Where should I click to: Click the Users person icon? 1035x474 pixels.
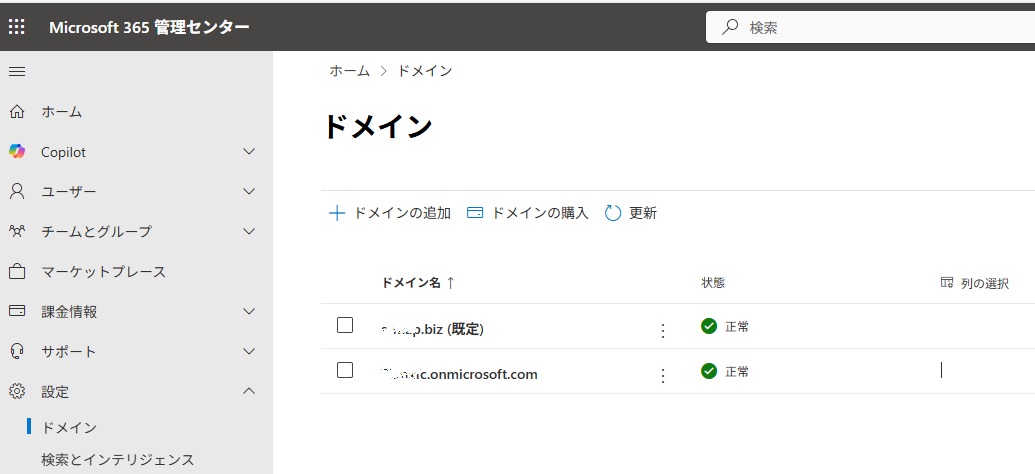click(x=17, y=191)
